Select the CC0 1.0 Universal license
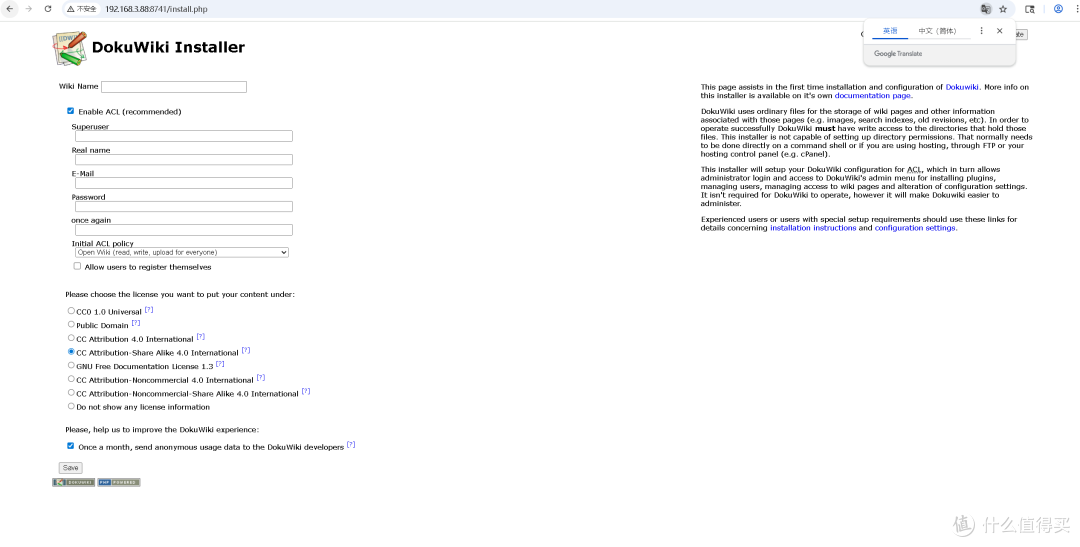The image size is (1080, 547). [x=71, y=311]
